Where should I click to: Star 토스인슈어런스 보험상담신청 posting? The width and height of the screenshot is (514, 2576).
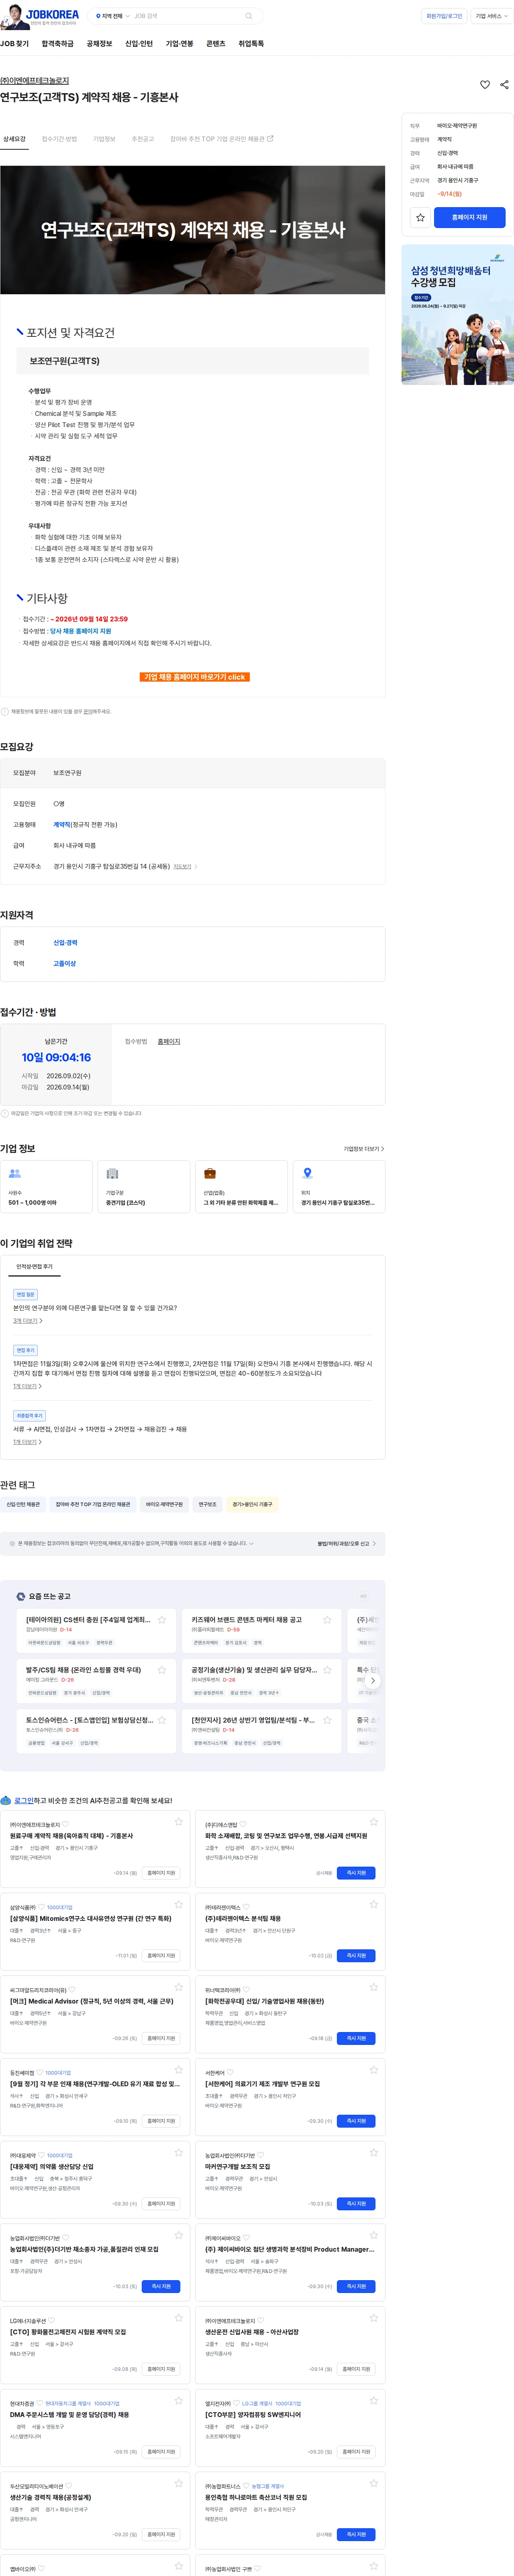coord(162,1720)
